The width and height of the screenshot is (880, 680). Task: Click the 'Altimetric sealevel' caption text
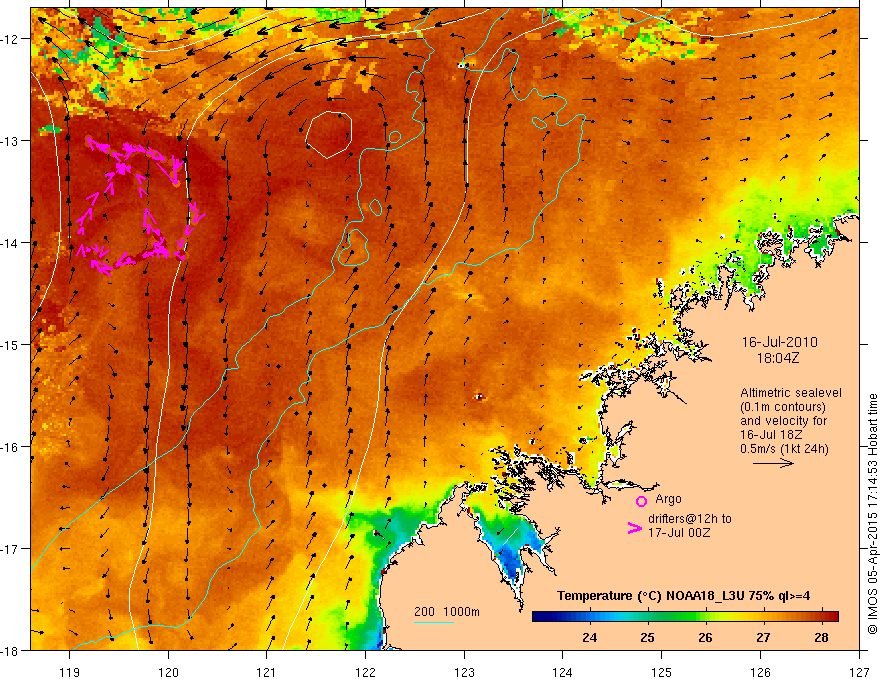791,393
